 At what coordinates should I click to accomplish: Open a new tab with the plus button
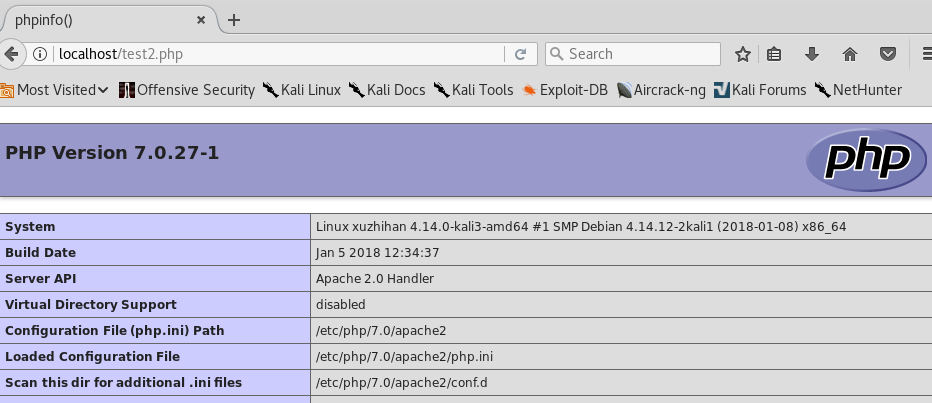[234, 20]
